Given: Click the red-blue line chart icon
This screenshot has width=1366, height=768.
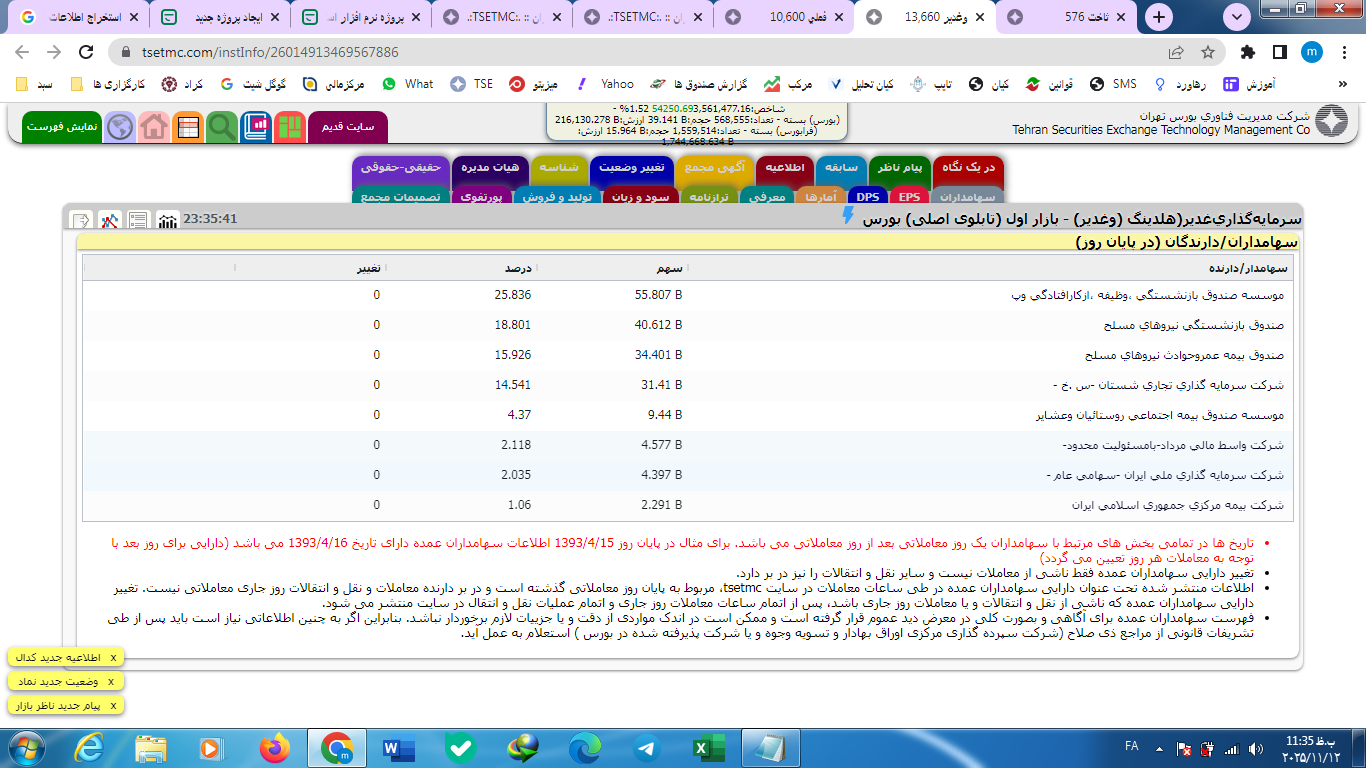Looking at the screenshot, I should coord(110,219).
